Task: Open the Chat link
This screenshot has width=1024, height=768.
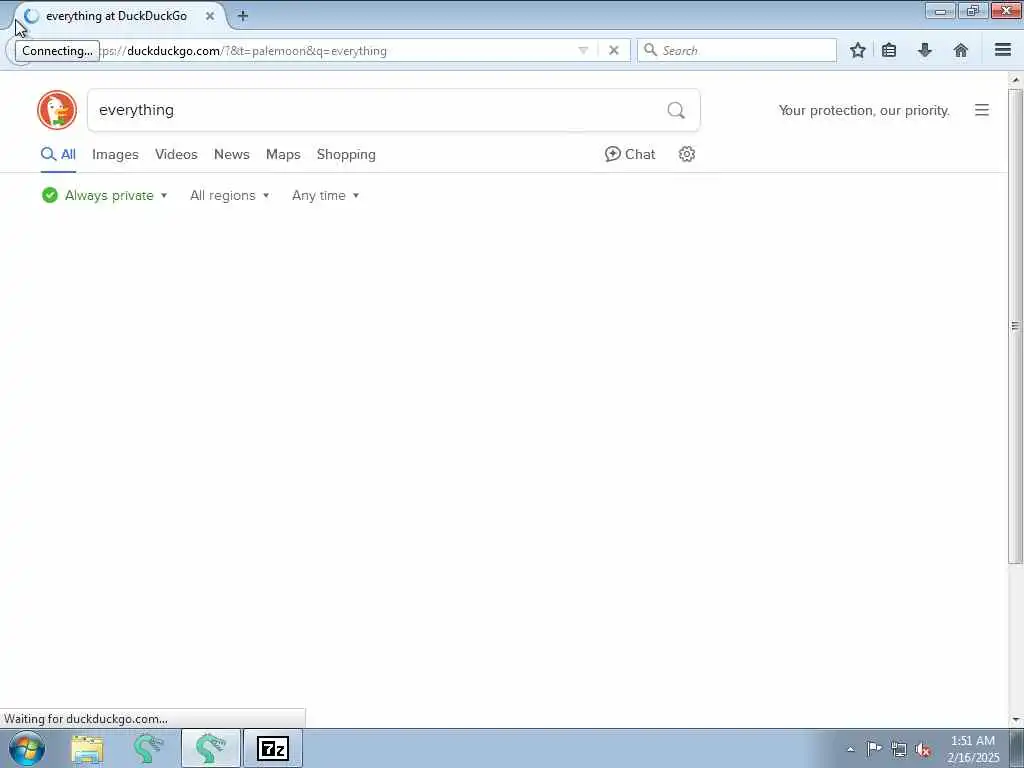Action: click(630, 154)
